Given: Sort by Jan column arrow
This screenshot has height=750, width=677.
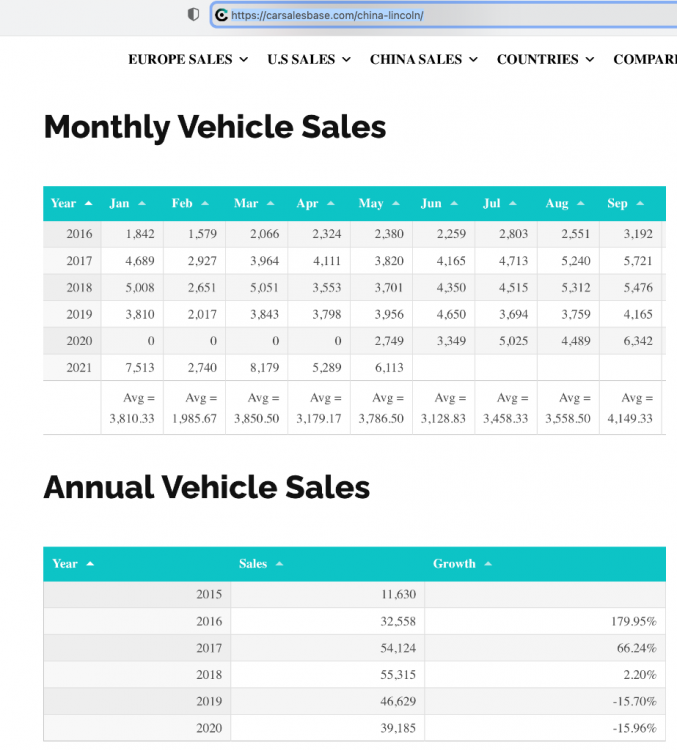Looking at the screenshot, I should point(142,203).
